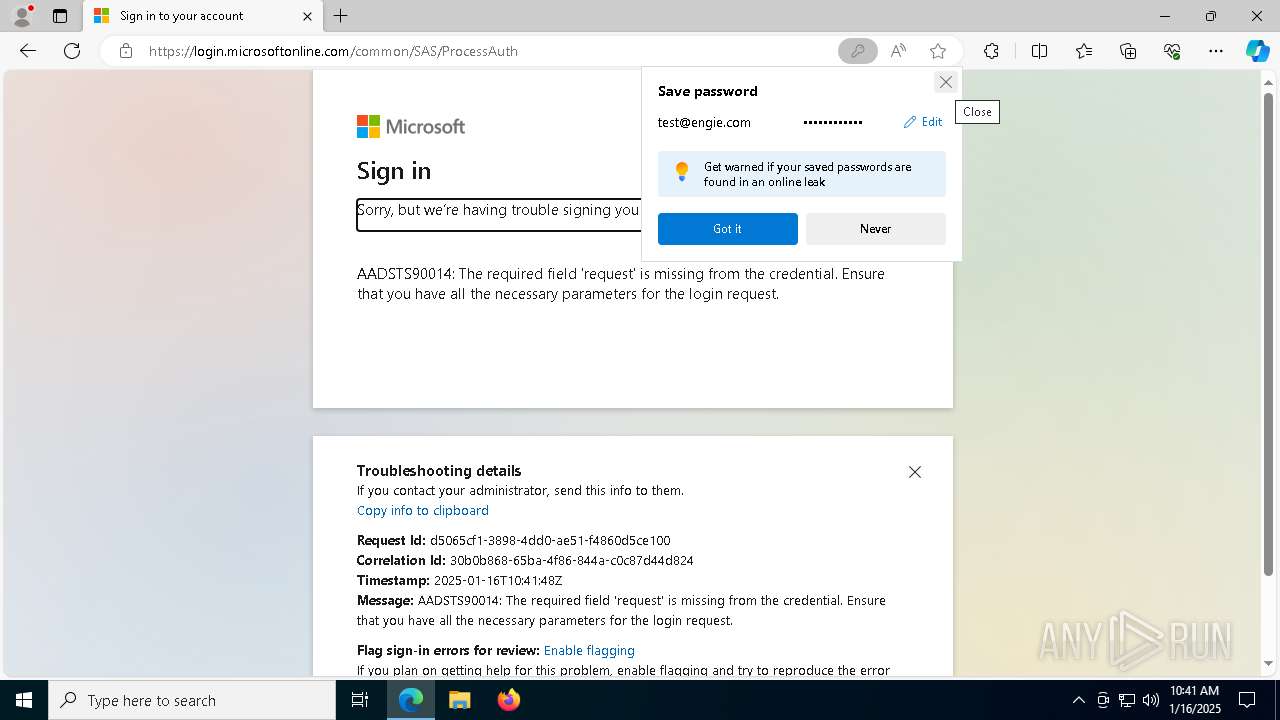1280x720 pixels.
Task: Click the Got it button
Action: coord(728,229)
